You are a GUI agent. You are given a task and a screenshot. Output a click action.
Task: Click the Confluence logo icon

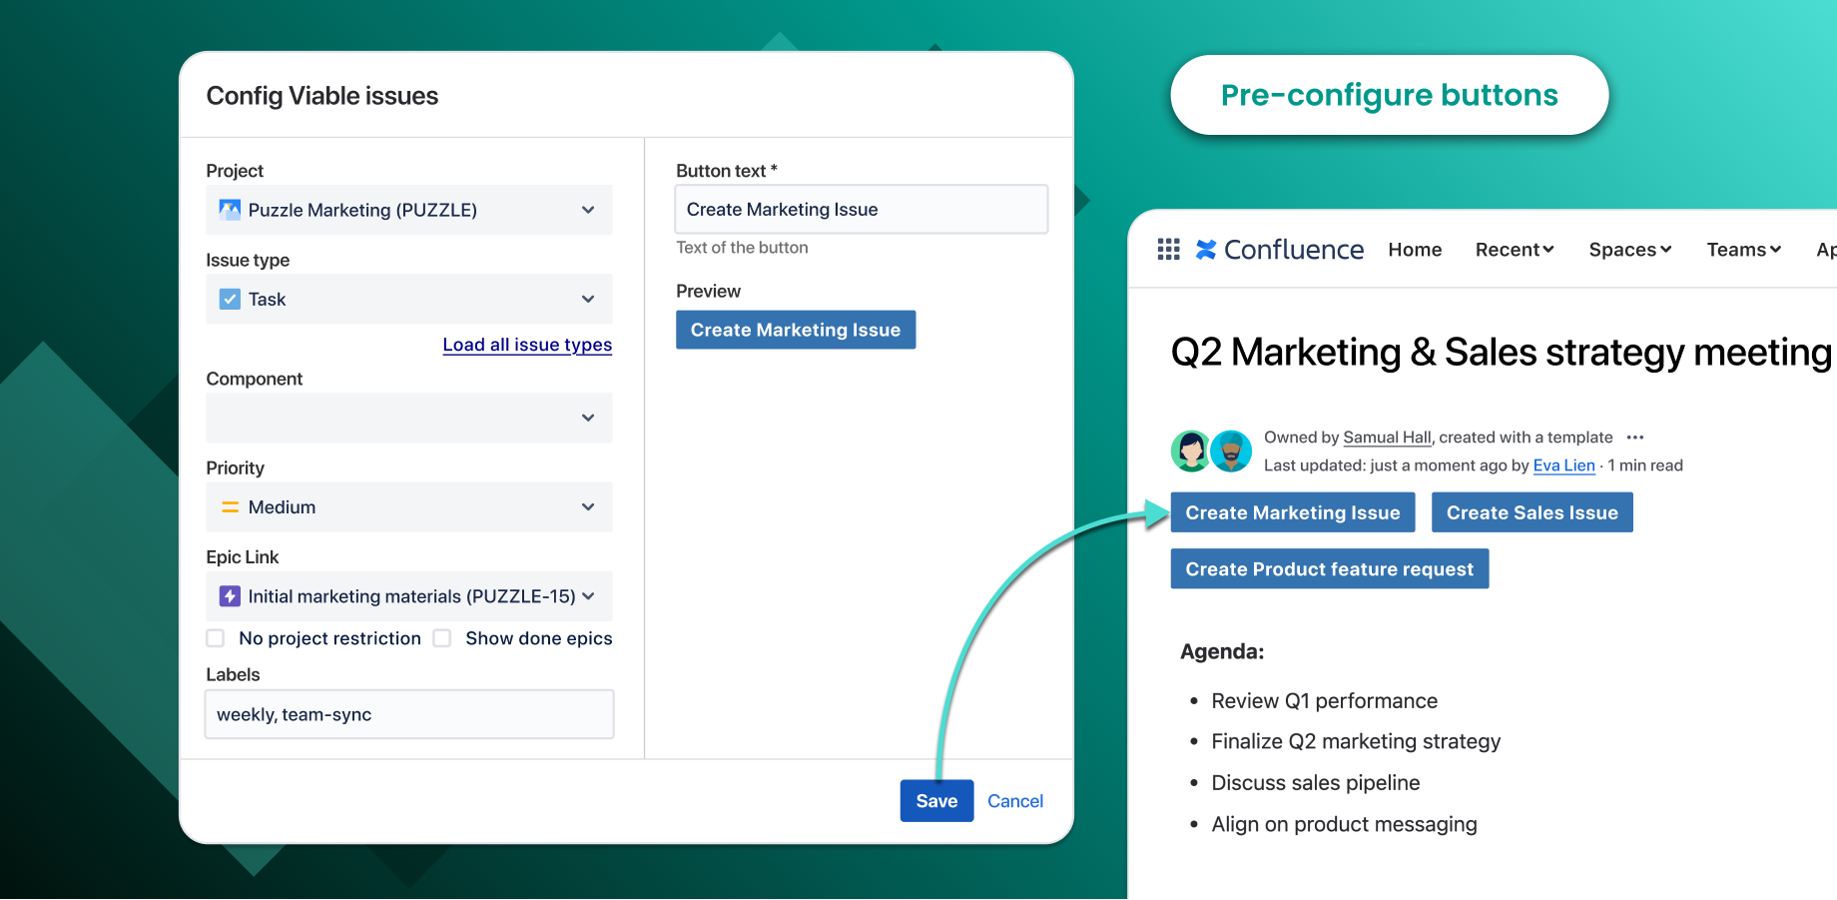pos(1206,249)
